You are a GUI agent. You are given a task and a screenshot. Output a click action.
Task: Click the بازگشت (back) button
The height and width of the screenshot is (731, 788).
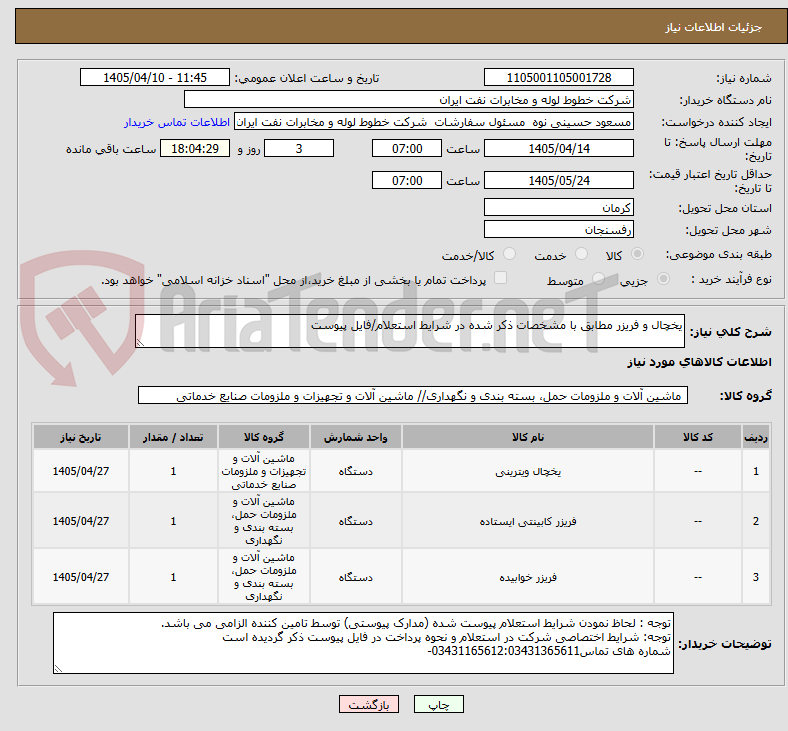coord(369,704)
